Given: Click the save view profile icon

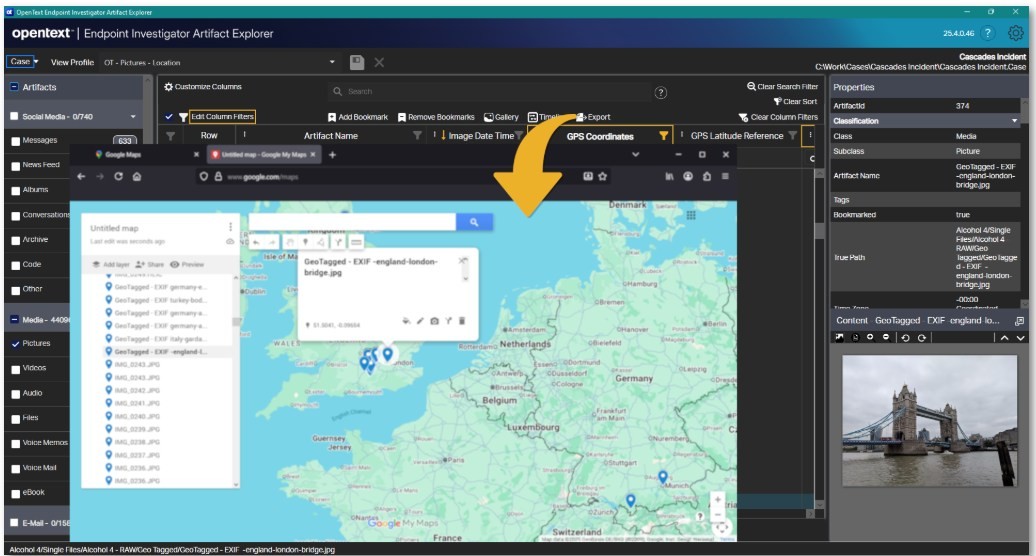Looking at the screenshot, I should pyautogui.click(x=357, y=62).
